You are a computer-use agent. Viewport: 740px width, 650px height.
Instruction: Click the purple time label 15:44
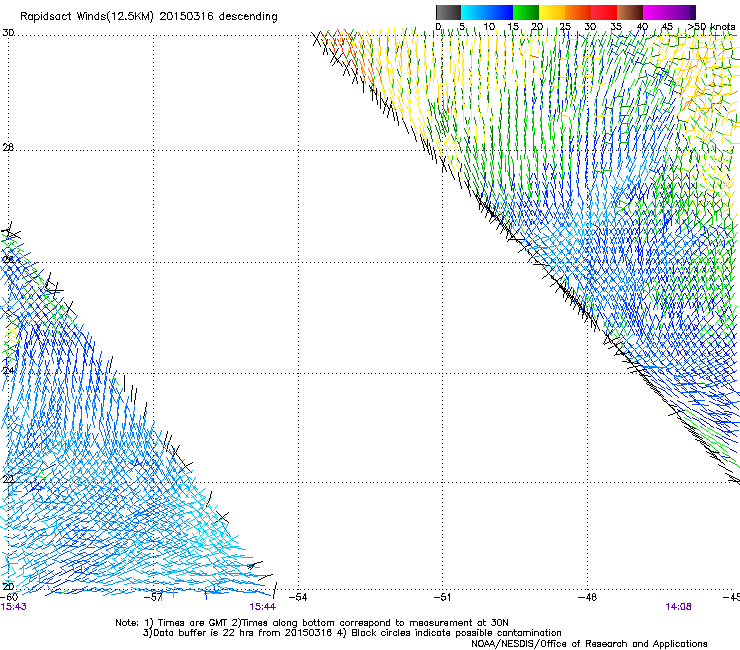coord(262,607)
